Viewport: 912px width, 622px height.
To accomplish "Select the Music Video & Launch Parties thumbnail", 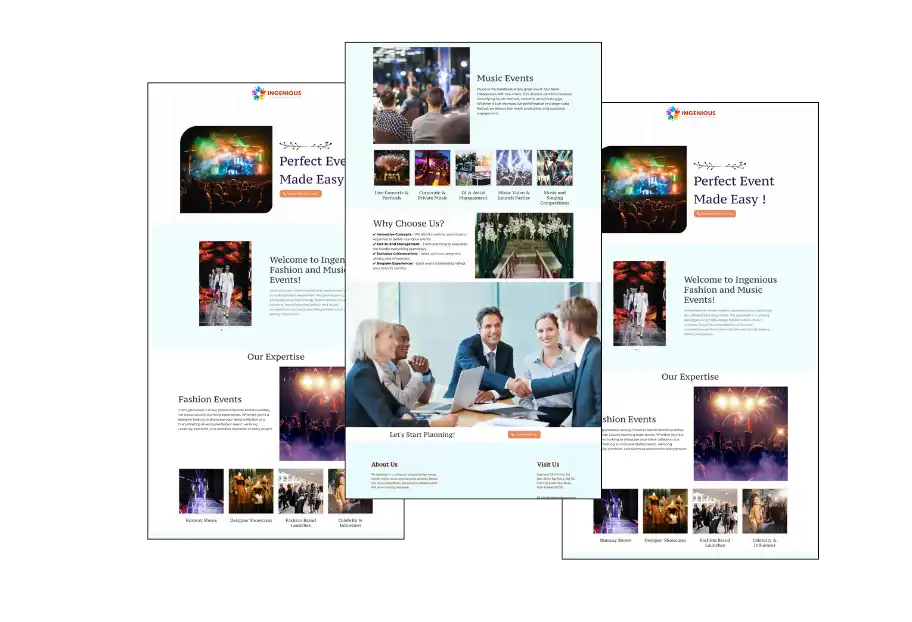I will coord(514,168).
